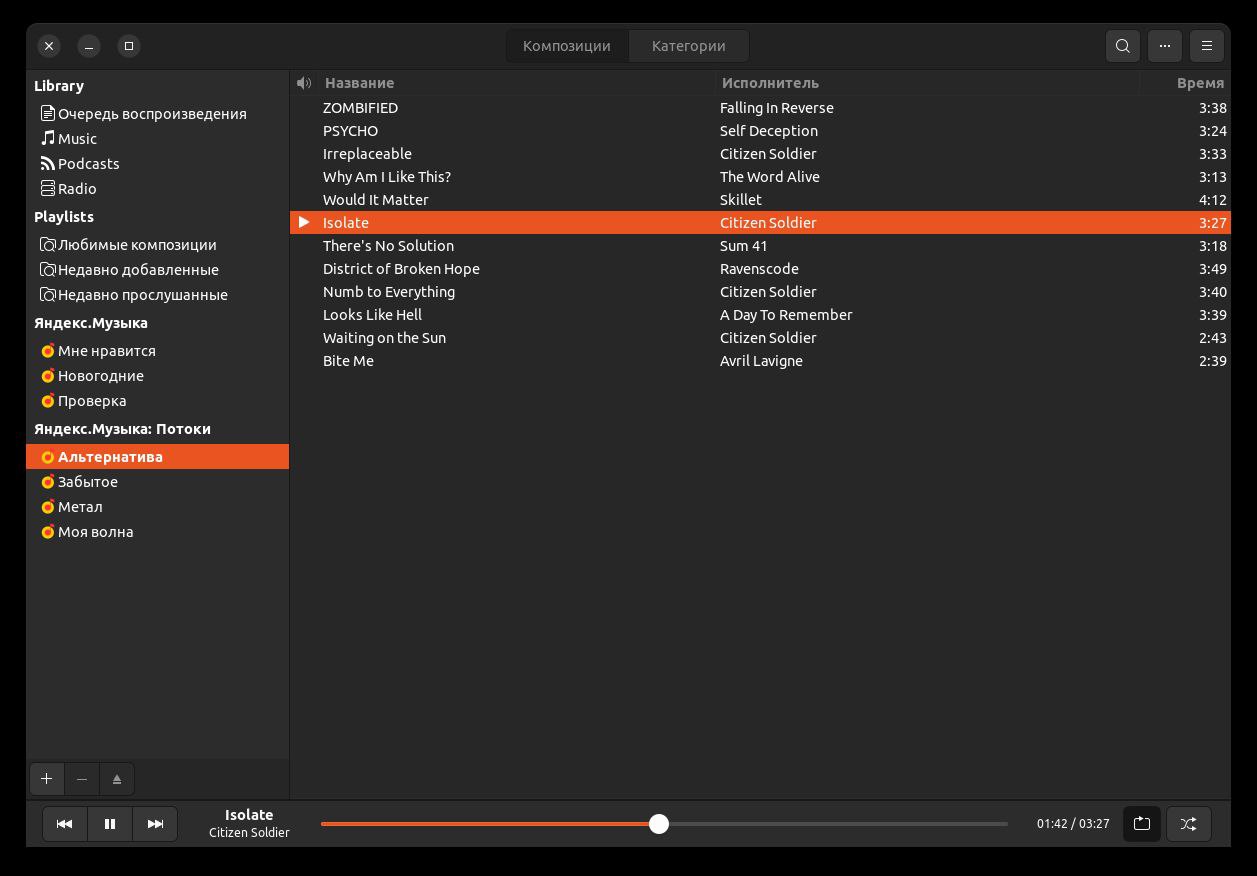Switch to Категории tab
Image resolution: width=1257 pixels, height=876 pixels.
tap(689, 46)
